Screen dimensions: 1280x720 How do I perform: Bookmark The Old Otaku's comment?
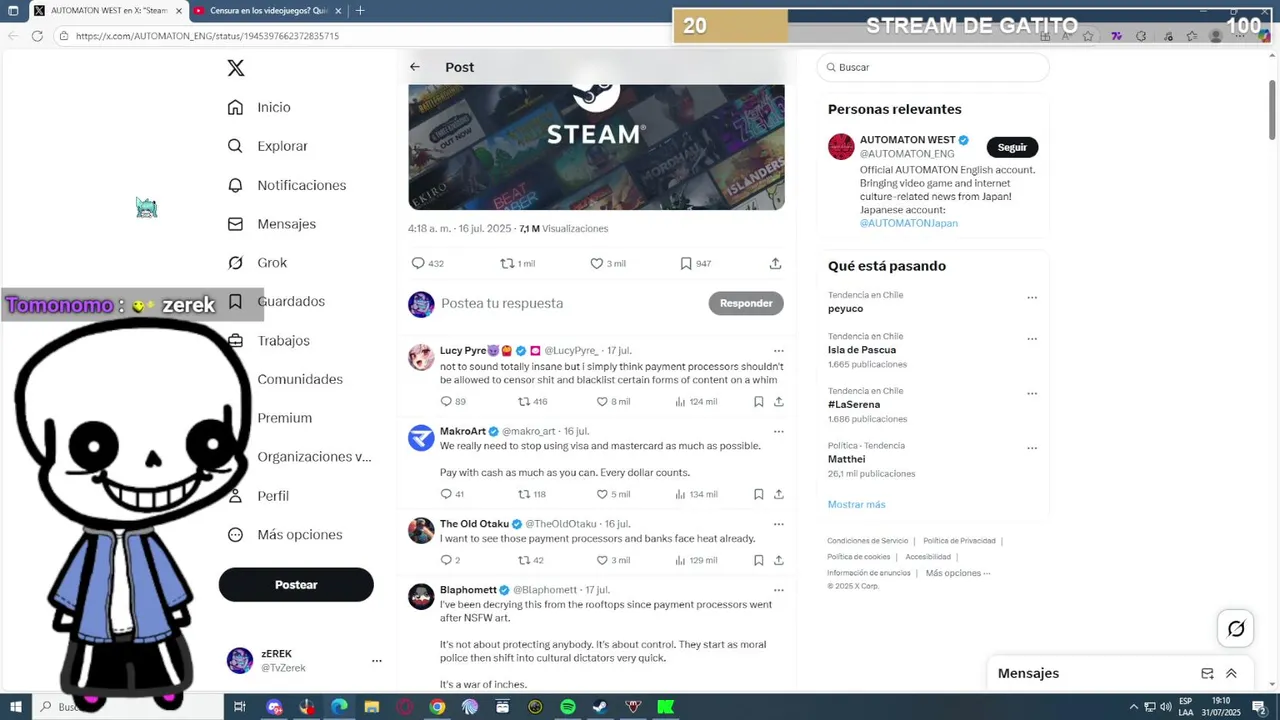click(759, 560)
